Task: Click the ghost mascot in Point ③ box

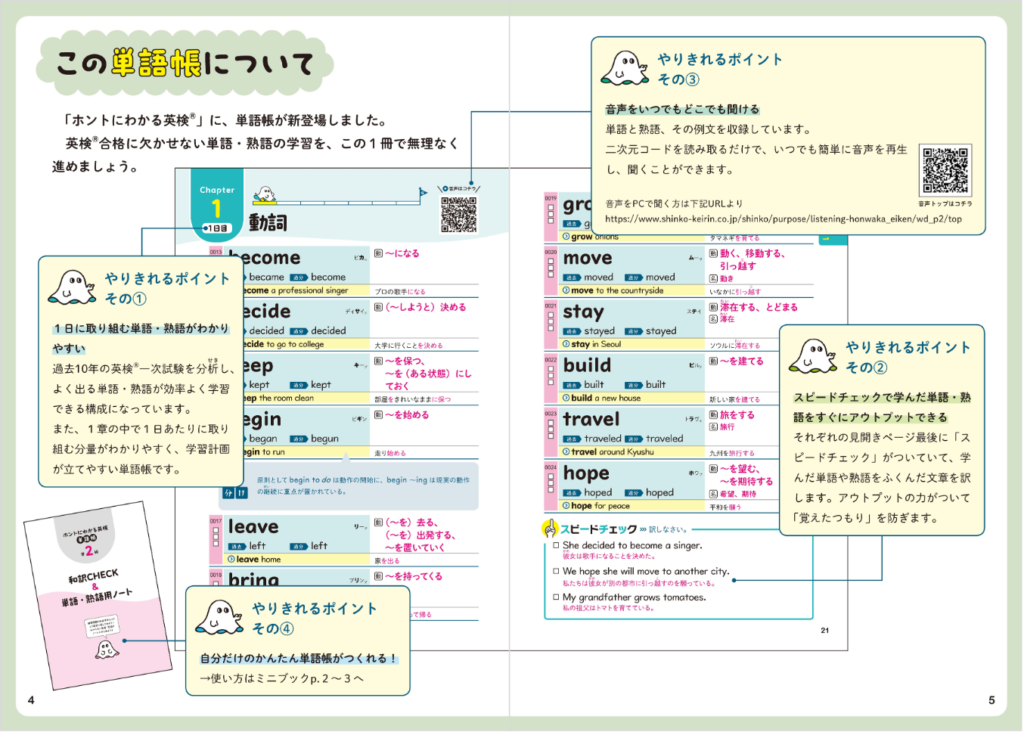Action: click(625, 67)
